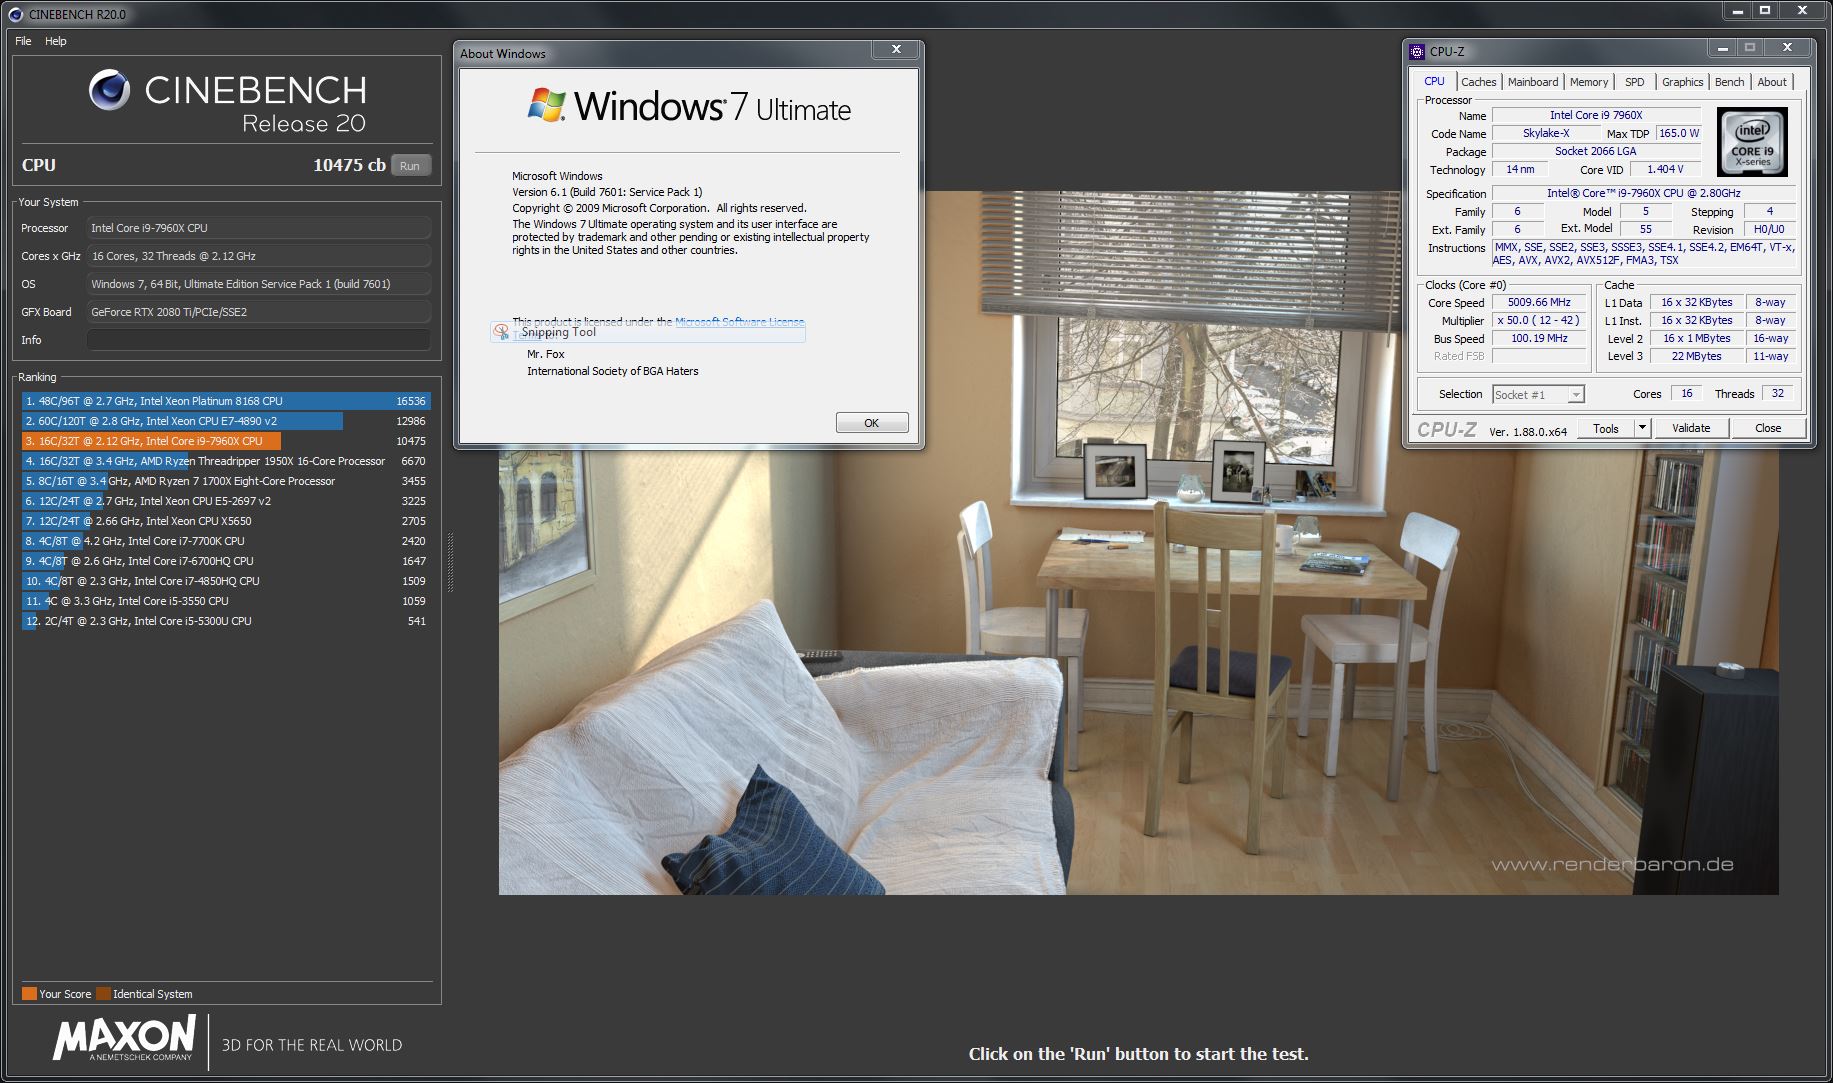The height and width of the screenshot is (1083, 1833).
Task: Click the Close button in CPU-Z
Action: click(x=1767, y=428)
